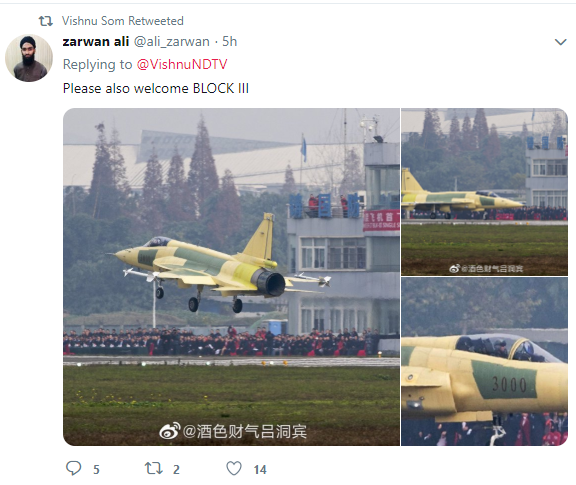Click the 5h timestamp of the tweet
Screen dimensions: 576x485
(230, 42)
